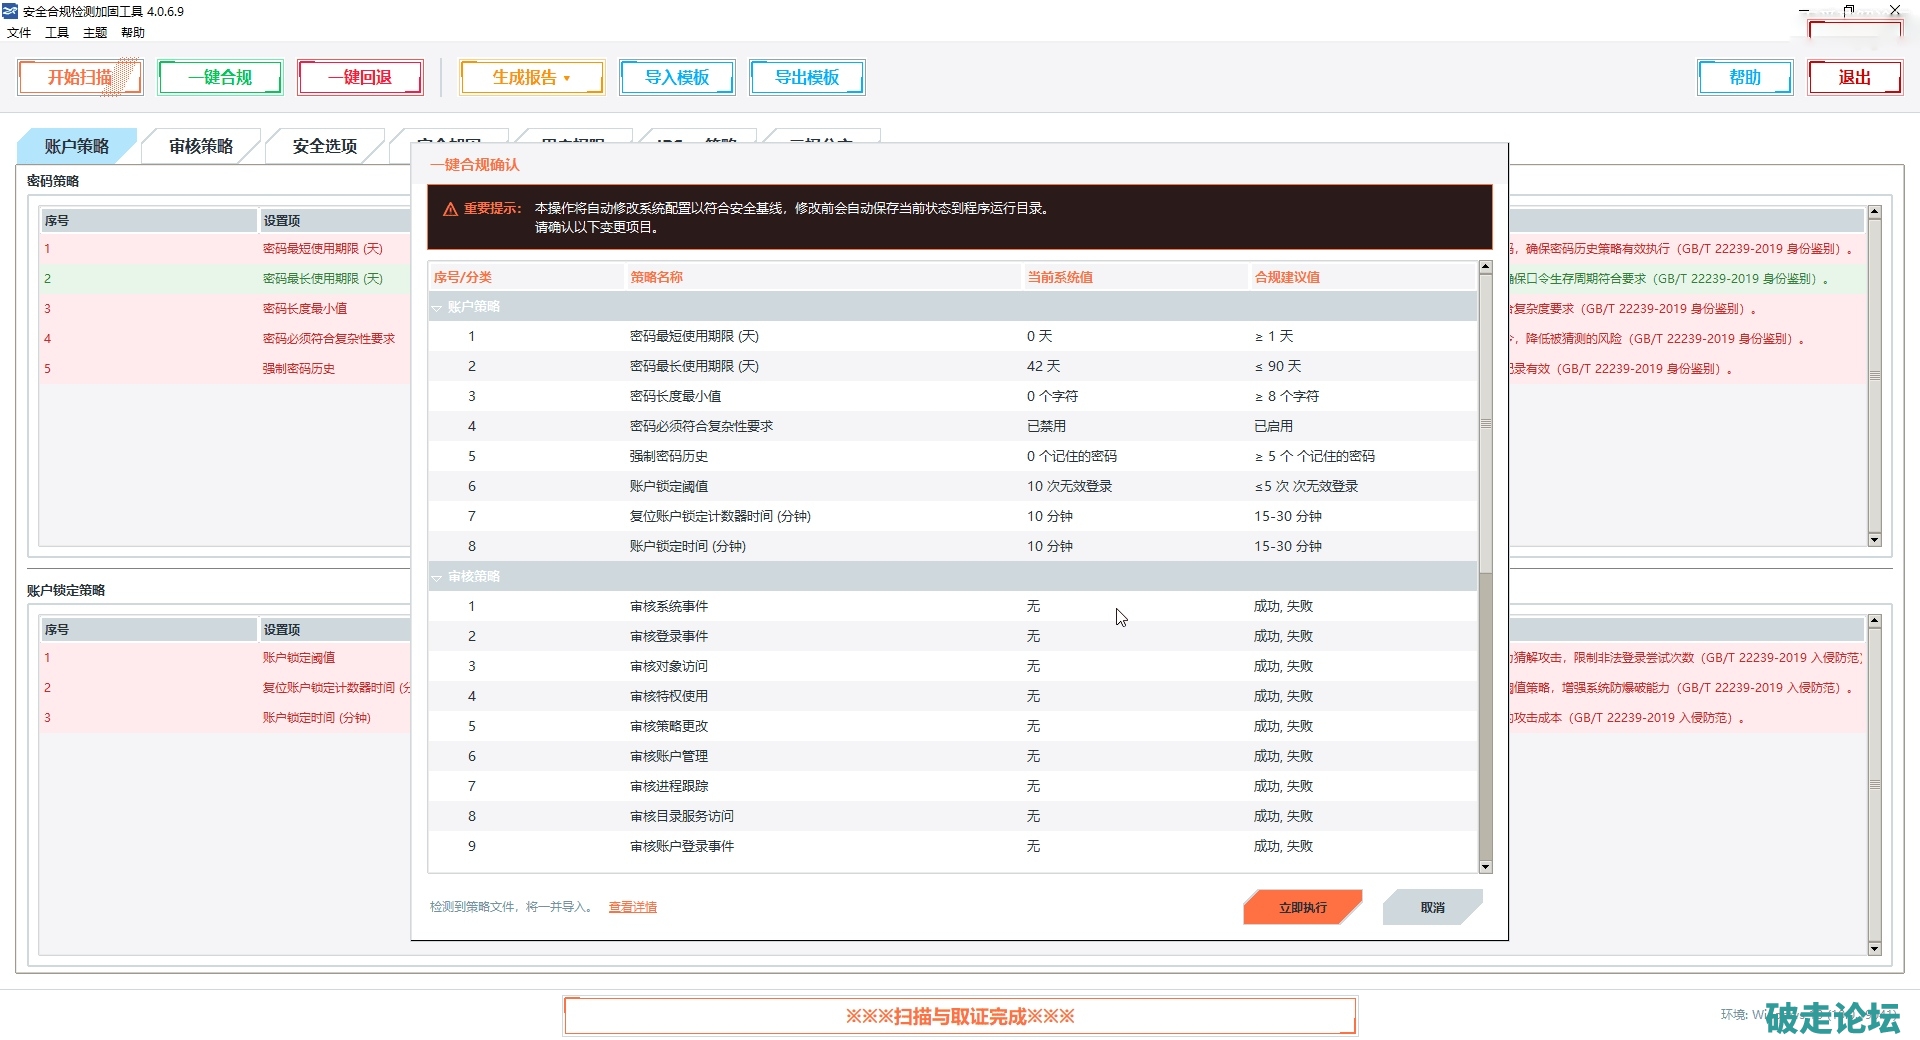Viewport: 1920px width, 1040px height.
Task: Open the 生成报告 dropdown menu
Action: point(531,77)
